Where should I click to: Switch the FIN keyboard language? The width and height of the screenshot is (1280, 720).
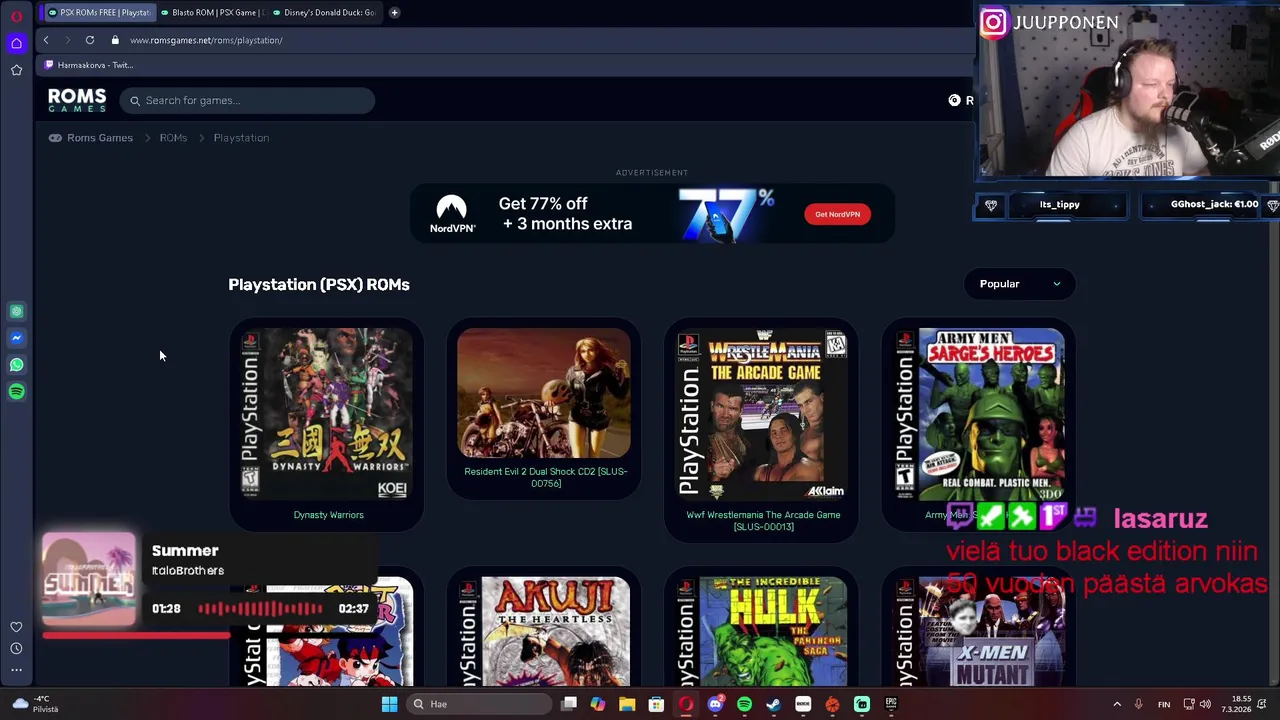(1164, 704)
